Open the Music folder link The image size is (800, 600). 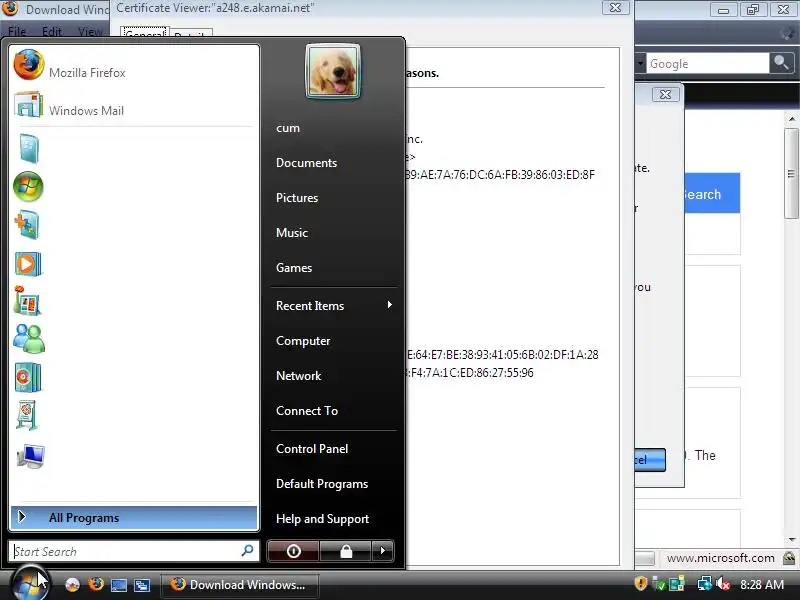(x=292, y=233)
